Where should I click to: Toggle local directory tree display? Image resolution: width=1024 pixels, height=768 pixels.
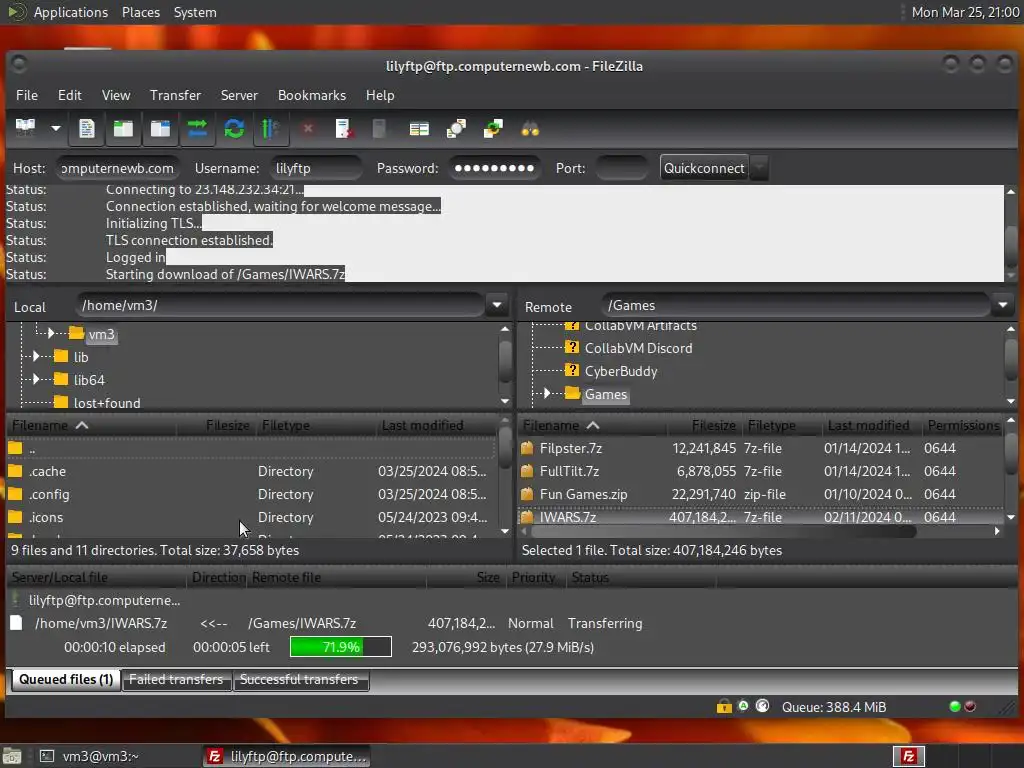click(123, 128)
